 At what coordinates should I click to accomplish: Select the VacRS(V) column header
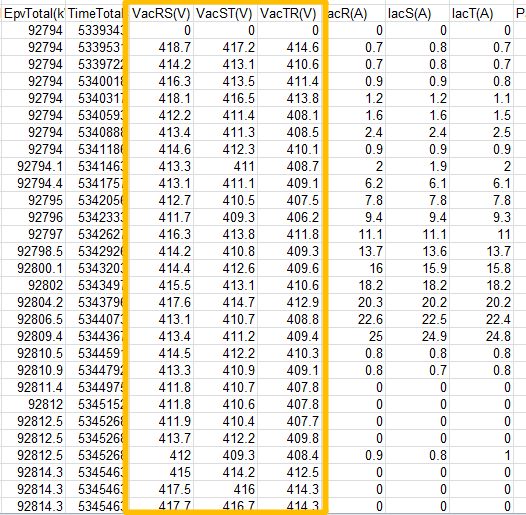161,13
